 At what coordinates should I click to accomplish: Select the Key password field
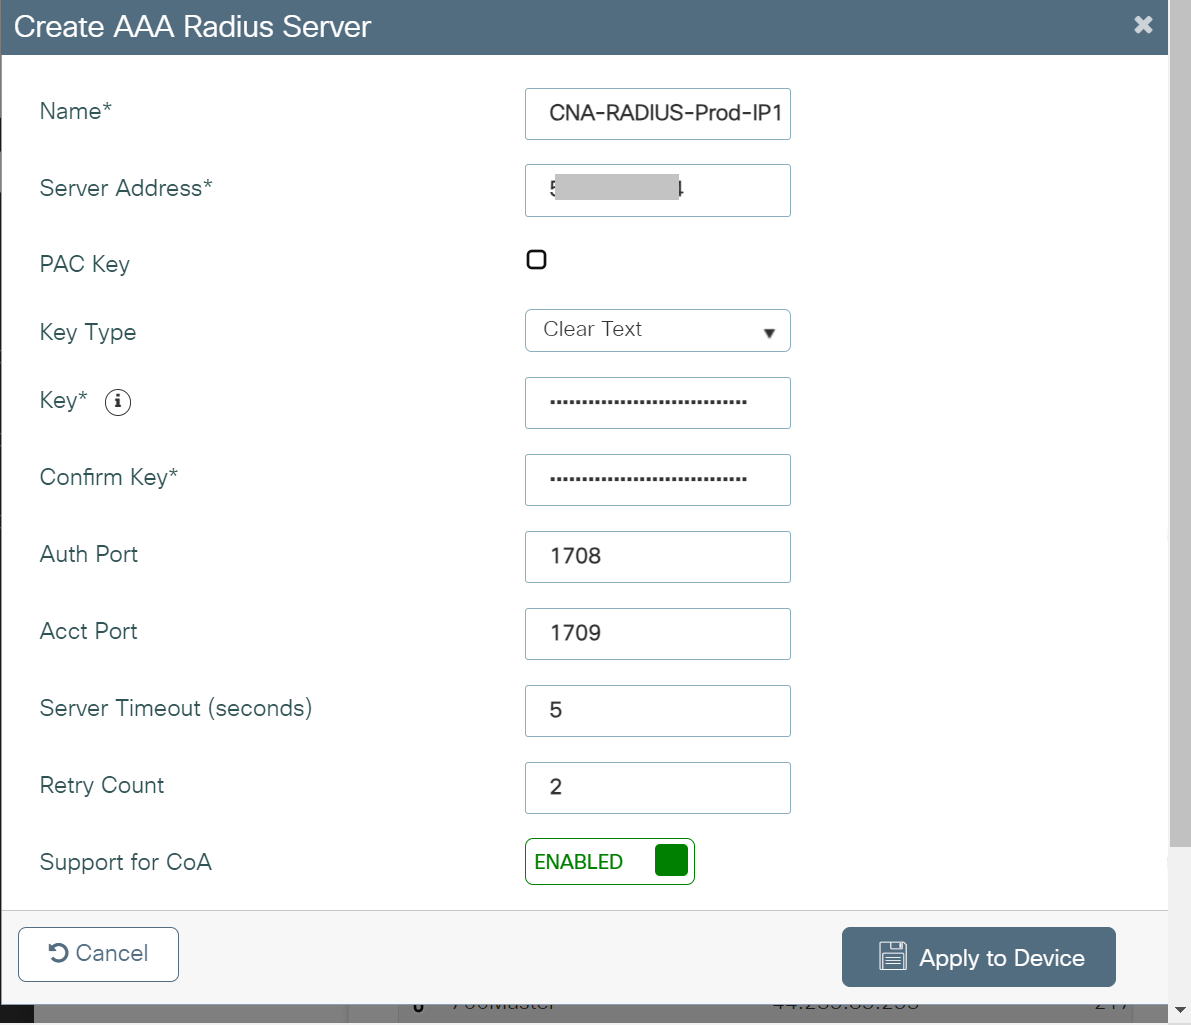pos(657,403)
